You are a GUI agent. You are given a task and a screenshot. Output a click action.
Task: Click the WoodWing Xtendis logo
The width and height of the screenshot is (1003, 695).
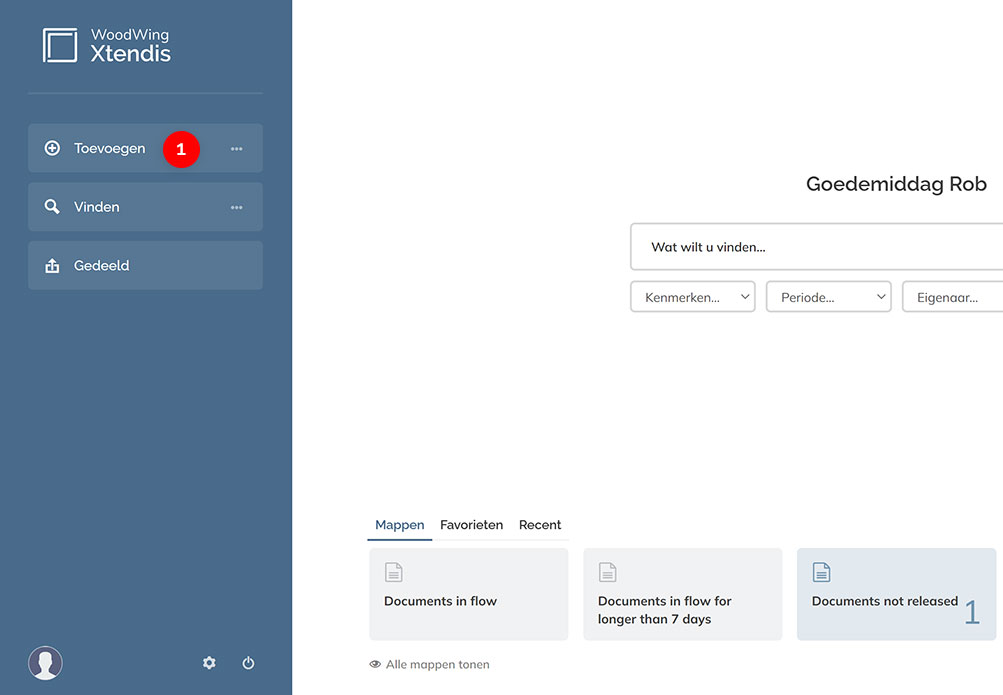pos(106,45)
